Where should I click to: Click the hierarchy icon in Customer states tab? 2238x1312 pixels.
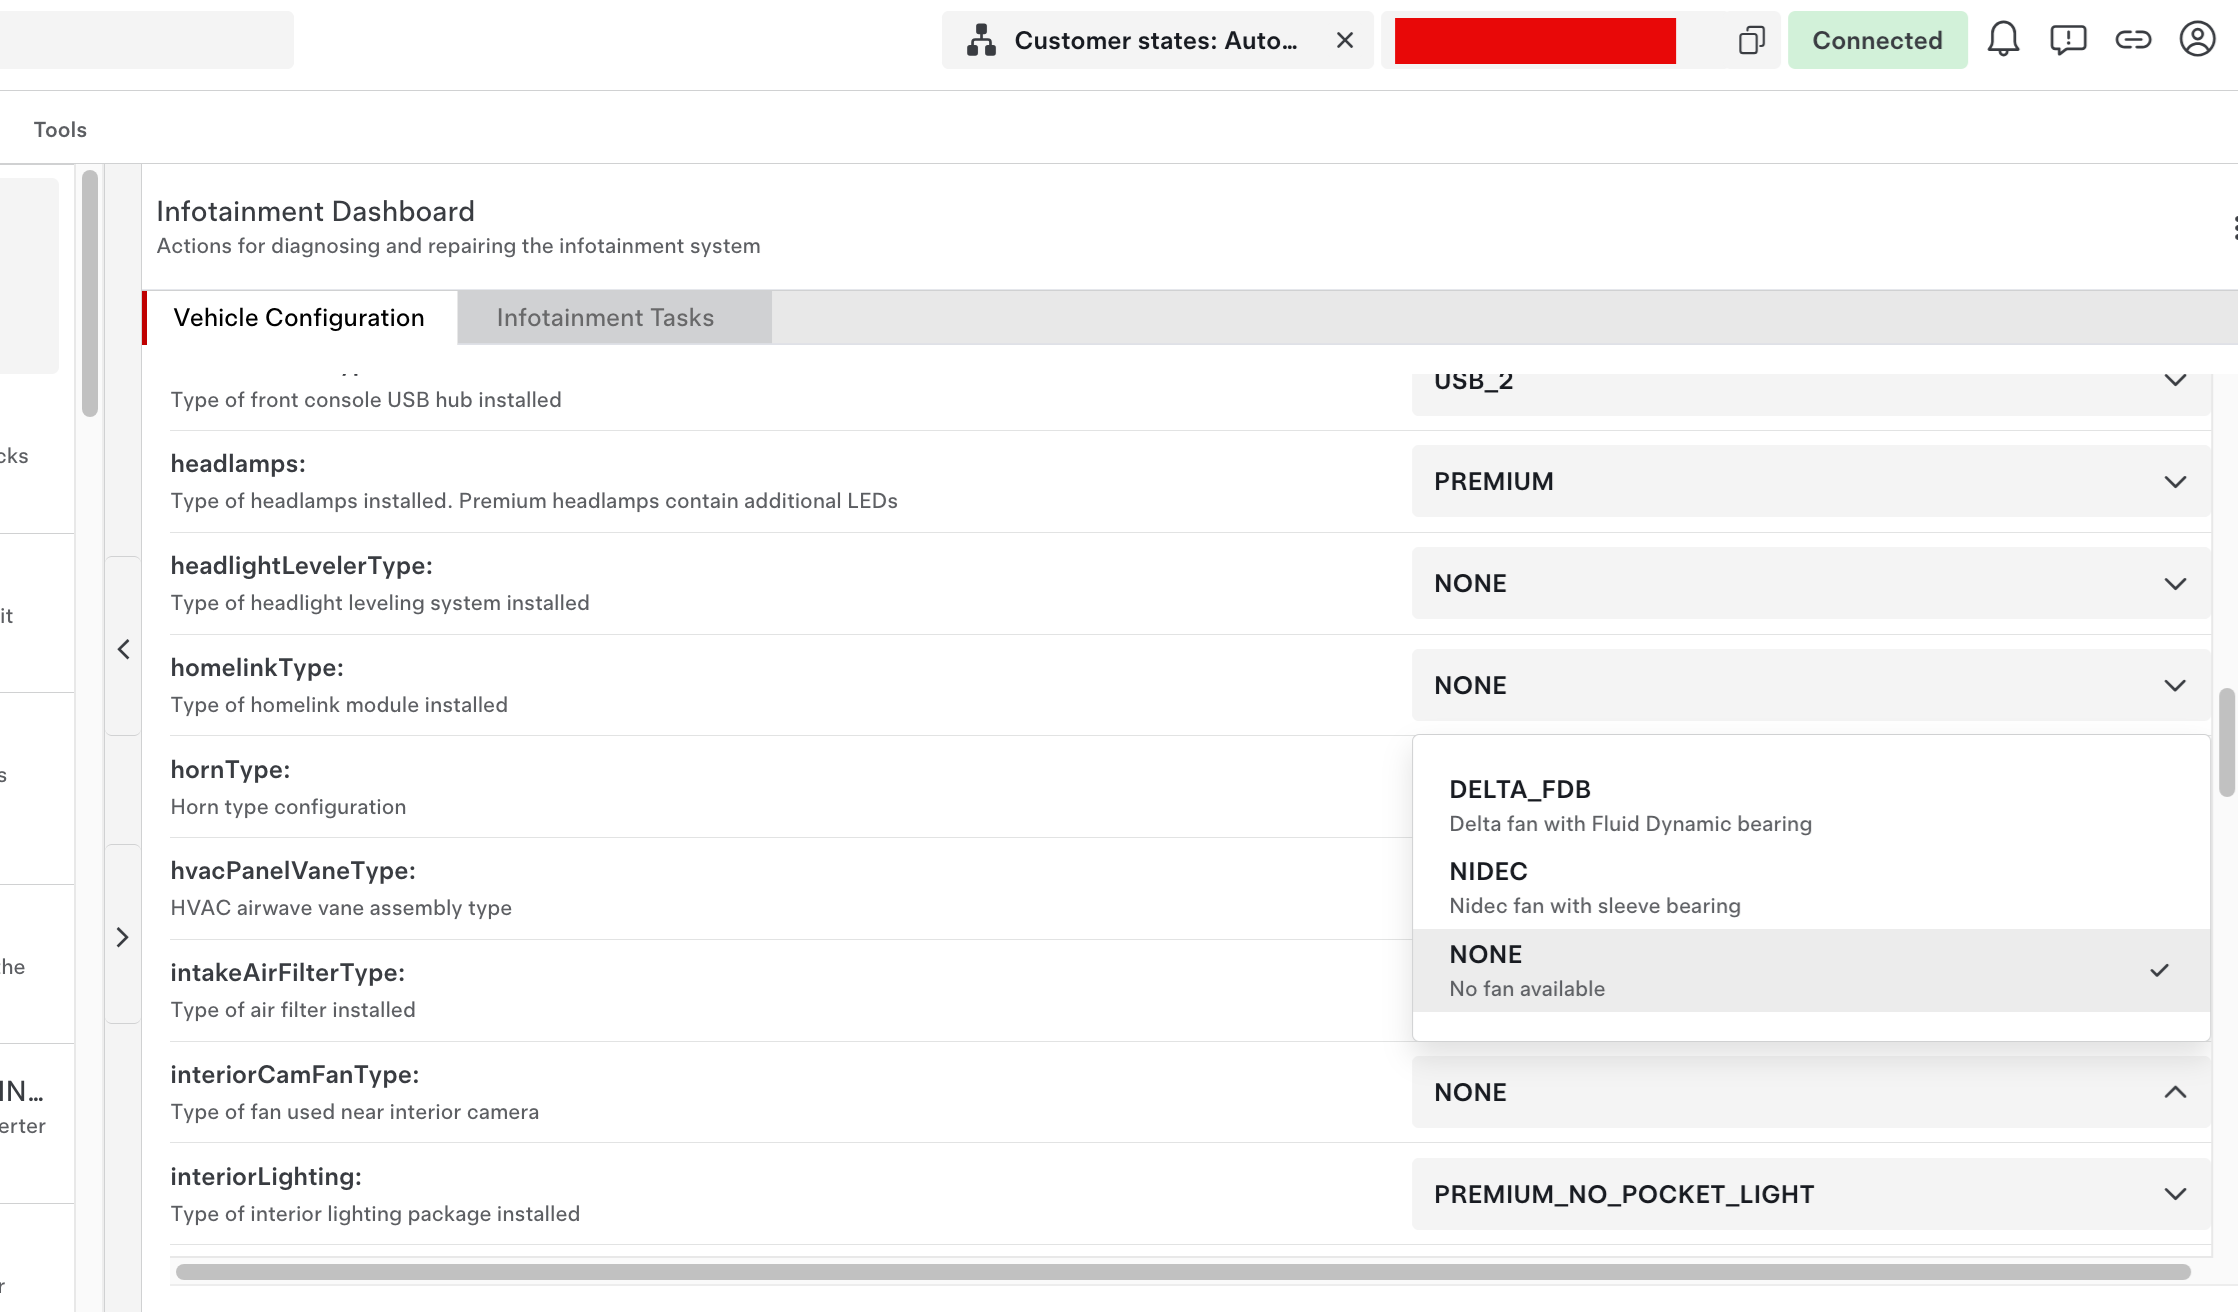point(981,40)
